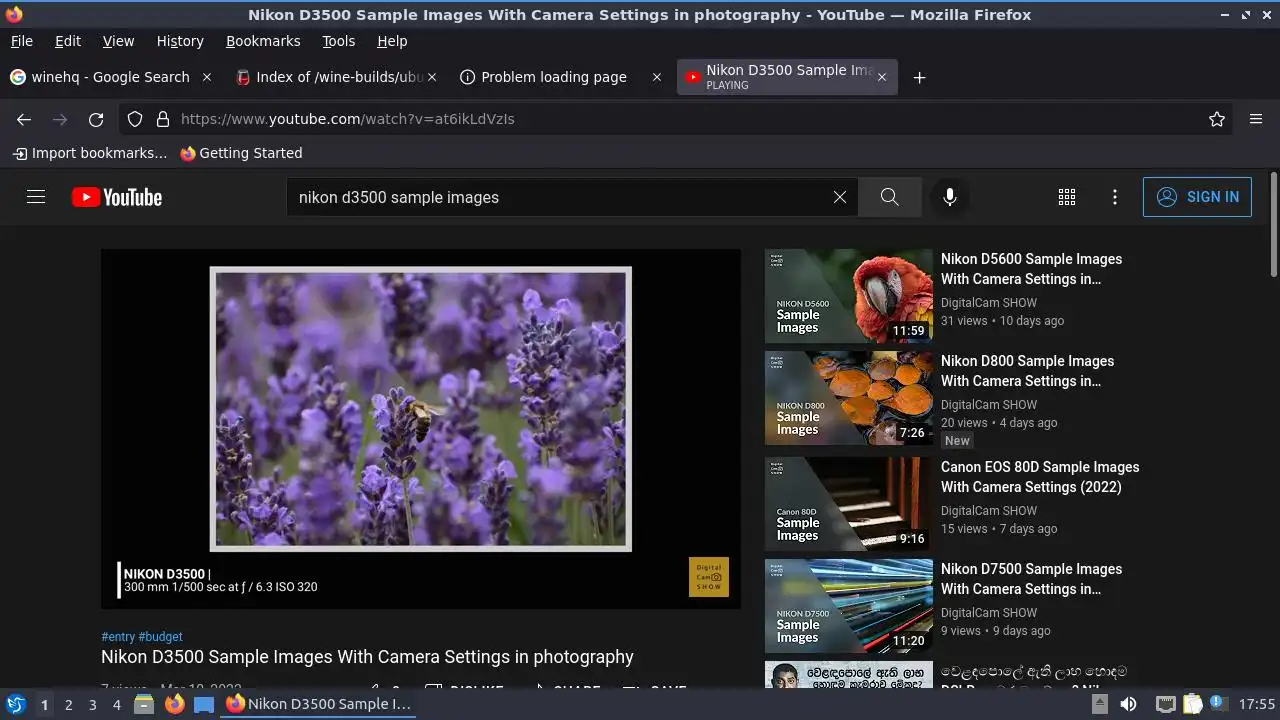Click the Digital Cam Show watermark logo
The image size is (1280, 720).
[x=709, y=577]
